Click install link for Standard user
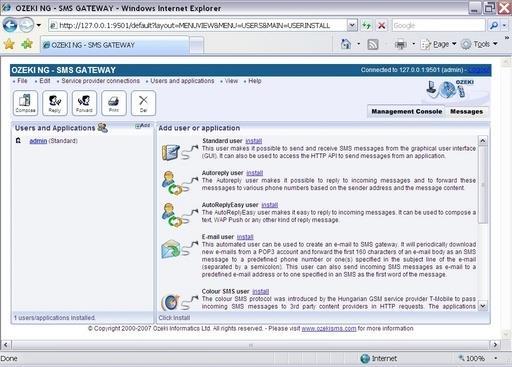 [254, 141]
